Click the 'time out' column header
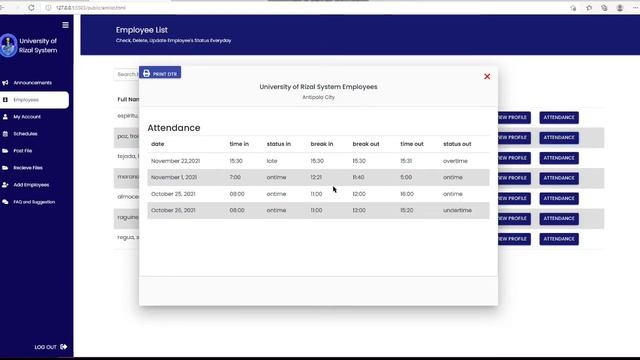The height and width of the screenshot is (360, 640). [x=412, y=144]
